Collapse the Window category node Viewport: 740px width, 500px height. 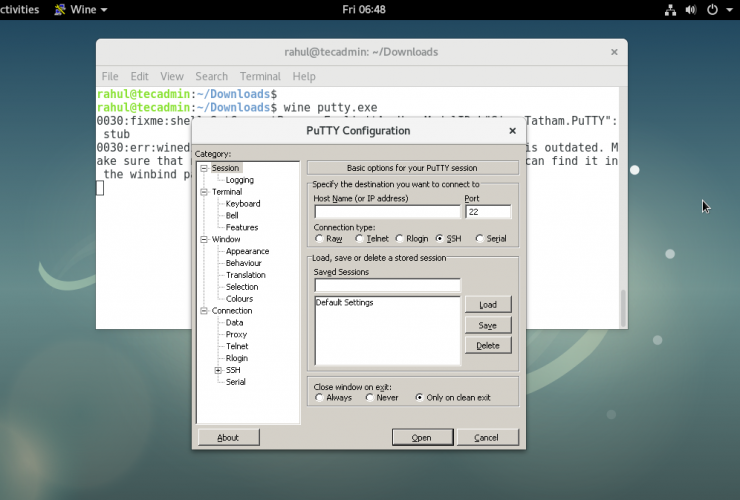204,240
